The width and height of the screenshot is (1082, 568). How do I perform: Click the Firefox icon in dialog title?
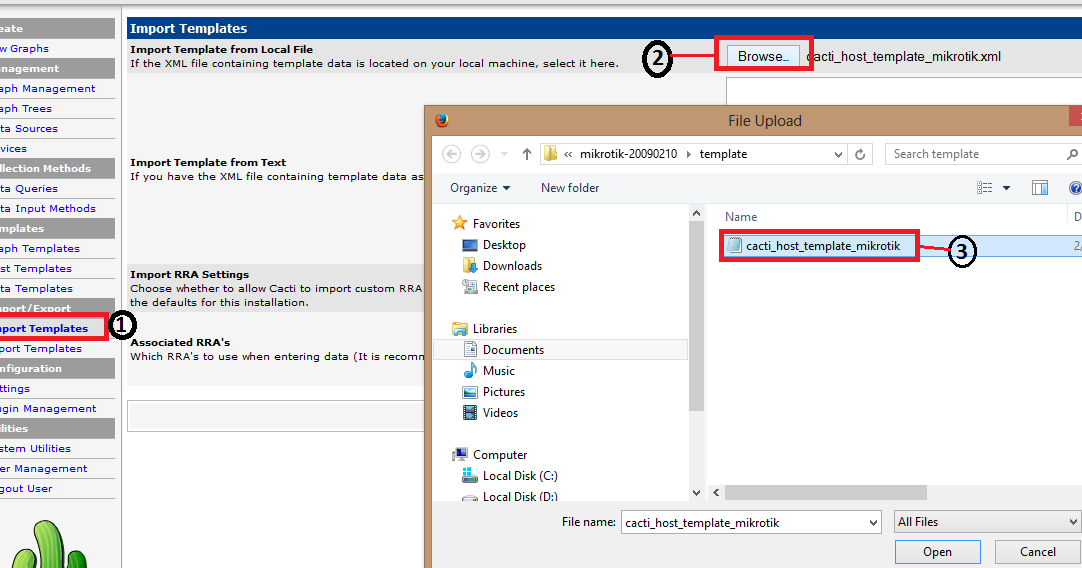(x=442, y=120)
